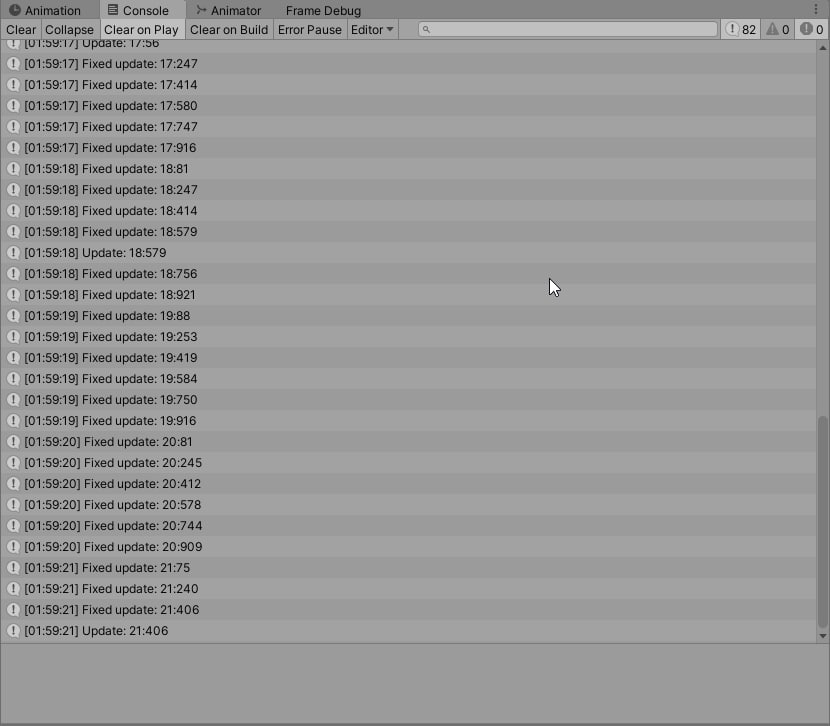The width and height of the screenshot is (830, 726).
Task: Select log entry Fixed update: 18:414
Action: (408, 211)
